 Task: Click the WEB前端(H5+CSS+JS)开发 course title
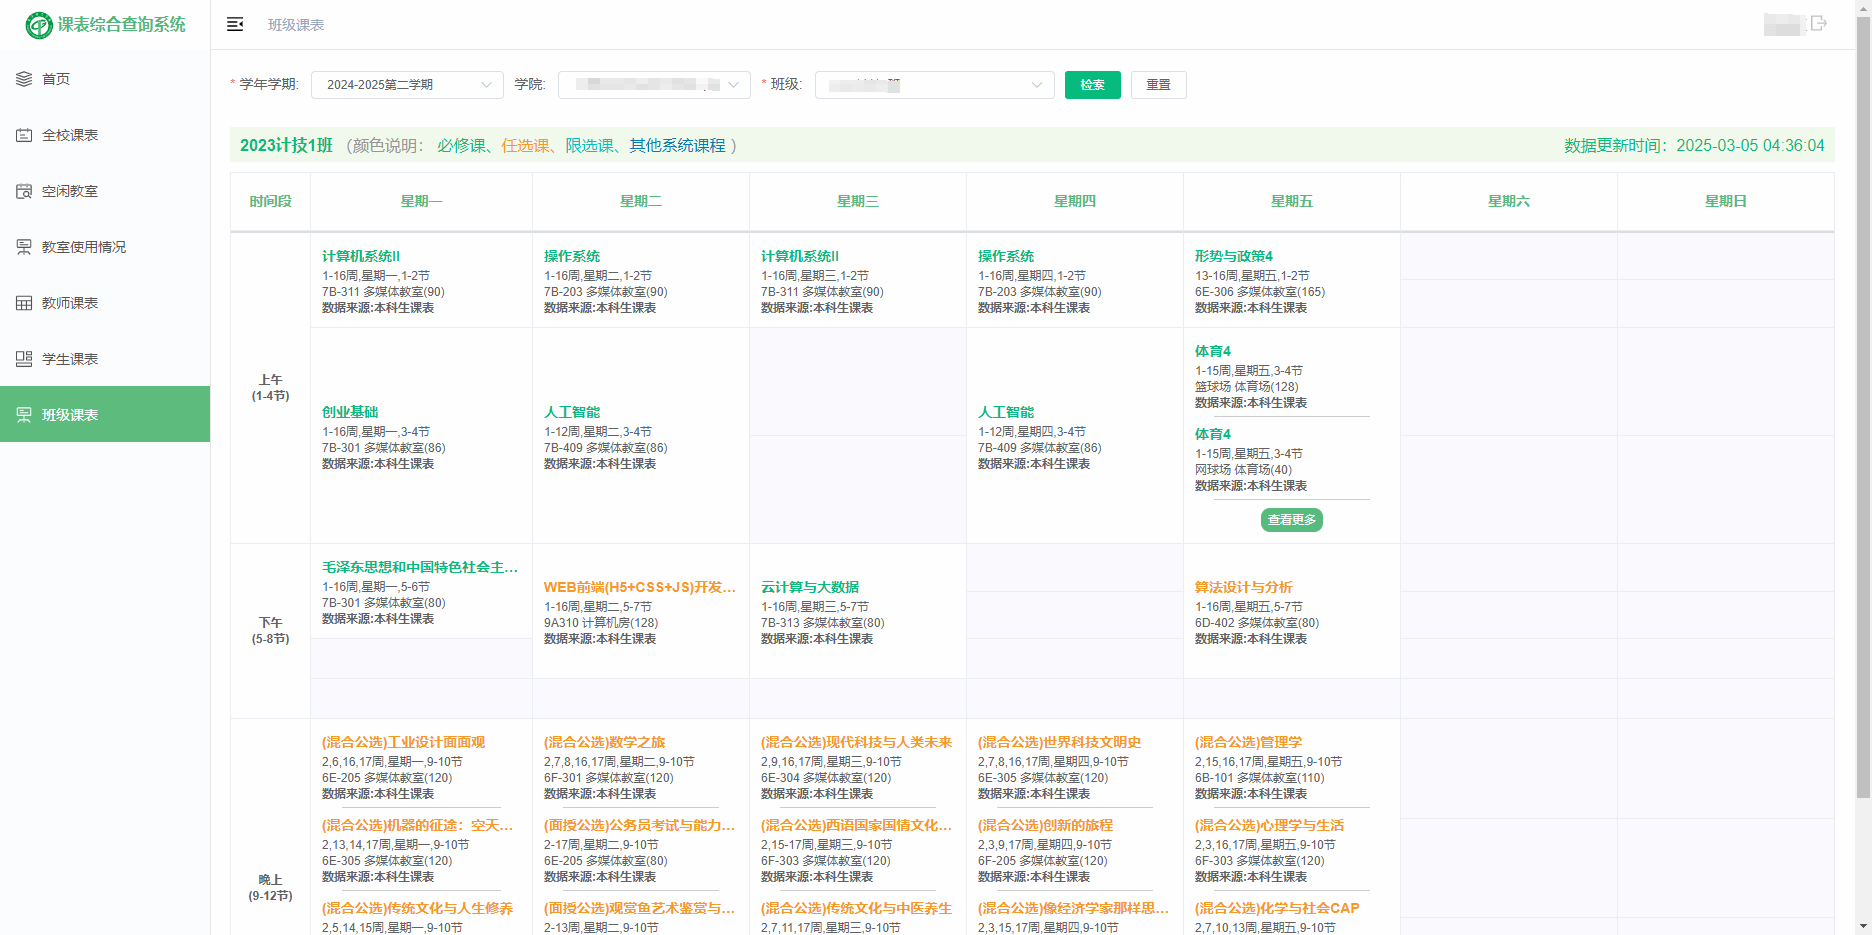pos(640,587)
